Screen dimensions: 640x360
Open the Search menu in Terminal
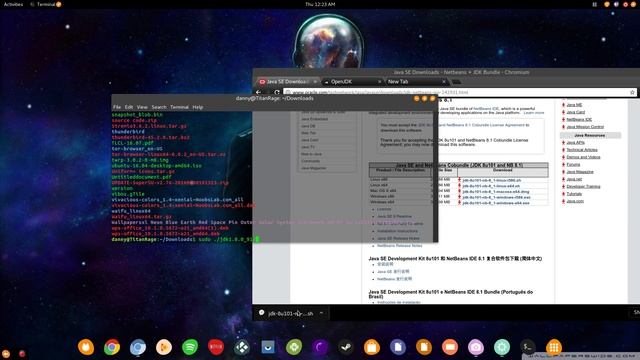tap(159, 107)
